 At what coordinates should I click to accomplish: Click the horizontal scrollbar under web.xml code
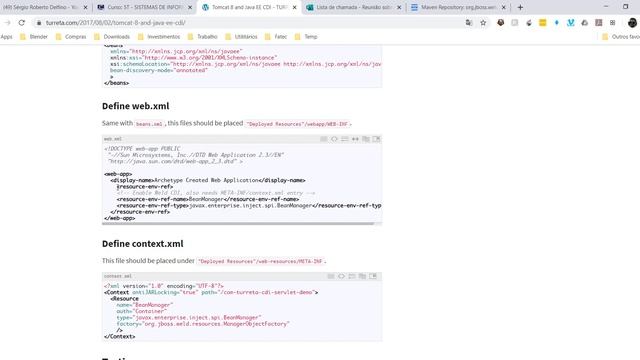coord(238,223)
